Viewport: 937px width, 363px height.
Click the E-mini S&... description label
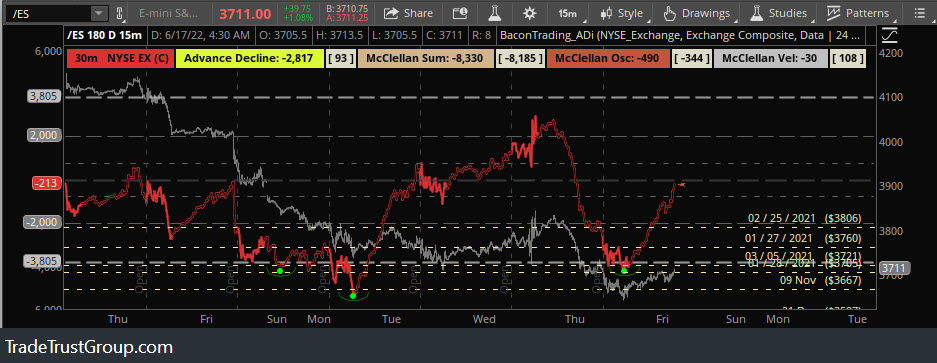(x=169, y=13)
